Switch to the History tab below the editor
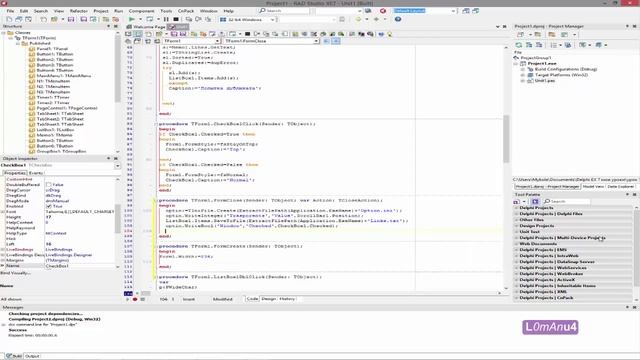This screenshot has height=360, width=640. coord(287,299)
